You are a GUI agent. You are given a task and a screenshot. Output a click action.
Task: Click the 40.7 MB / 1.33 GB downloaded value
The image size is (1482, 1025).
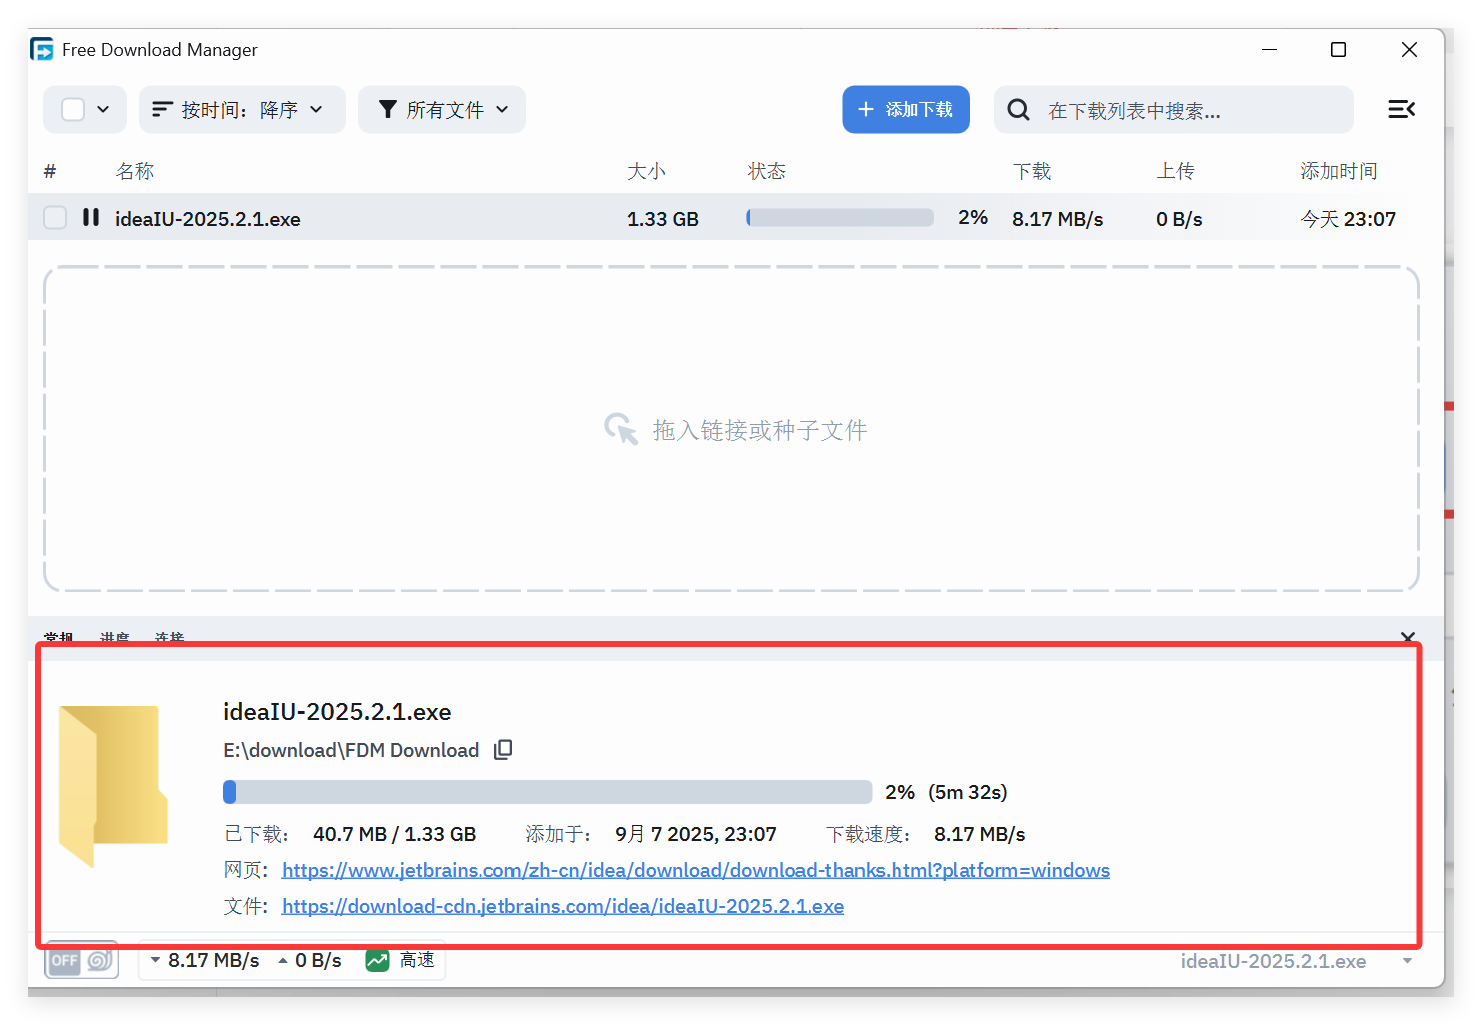click(394, 834)
